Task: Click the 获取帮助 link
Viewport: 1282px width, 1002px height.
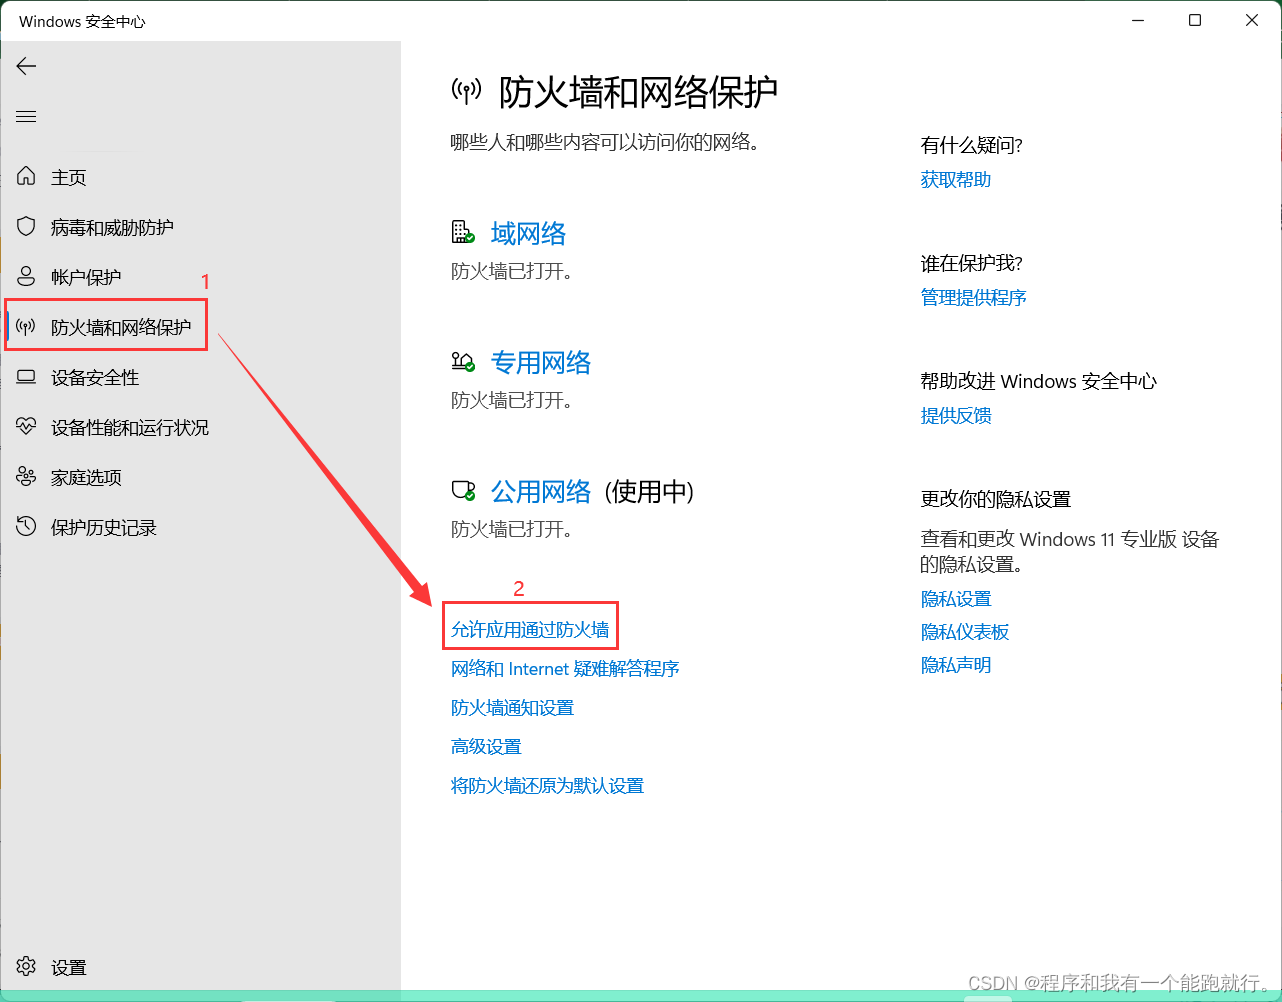Action: coord(956,179)
